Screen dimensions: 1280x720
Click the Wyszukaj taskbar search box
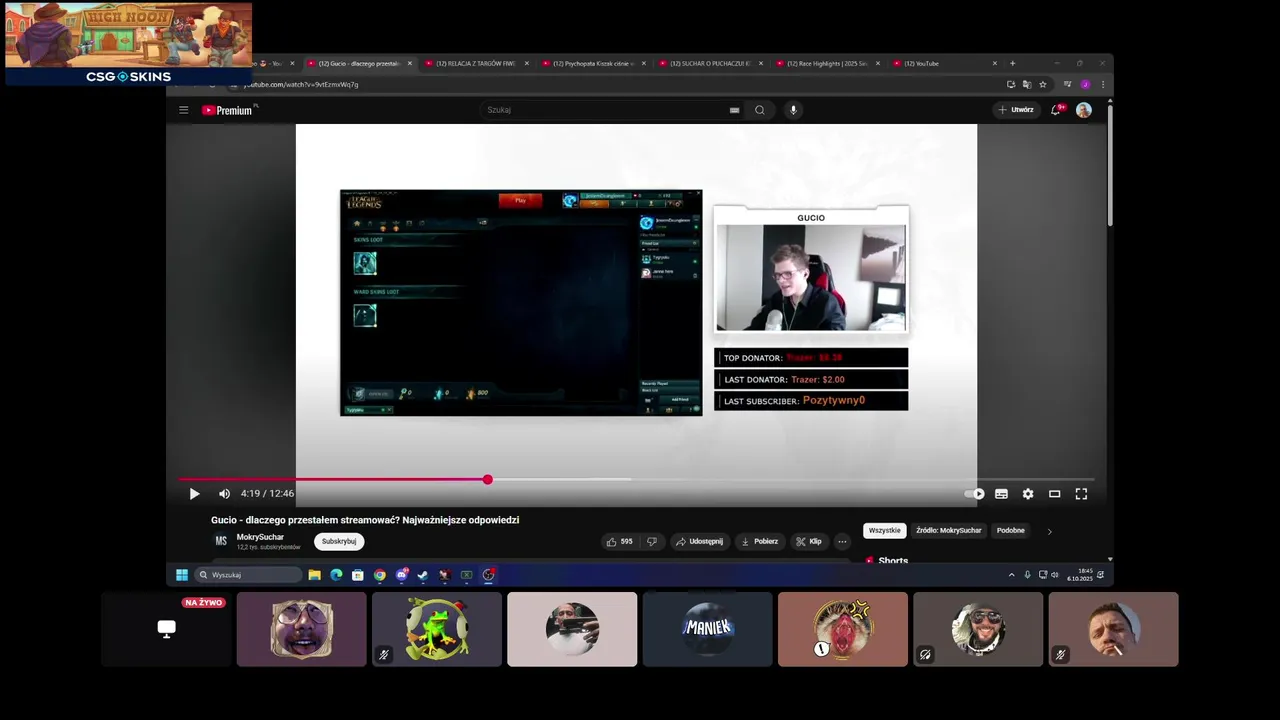[x=248, y=575]
